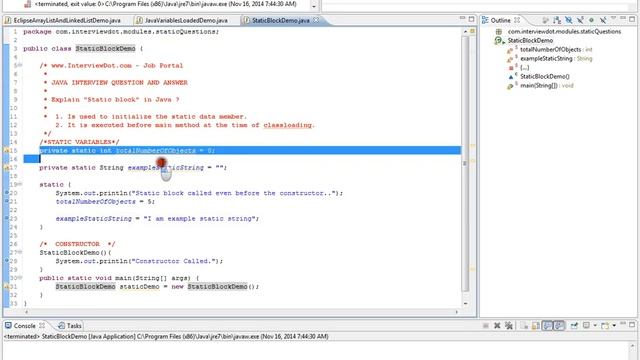This screenshot has height=360, width=640.
Task: Toggle Pin Console icon
Action: point(574,325)
